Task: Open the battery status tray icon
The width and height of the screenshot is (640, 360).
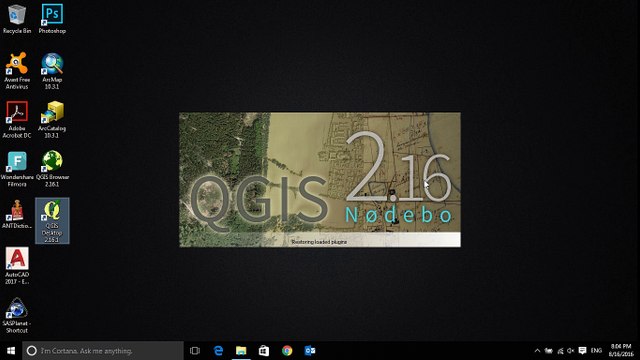Action: click(549, 351)
